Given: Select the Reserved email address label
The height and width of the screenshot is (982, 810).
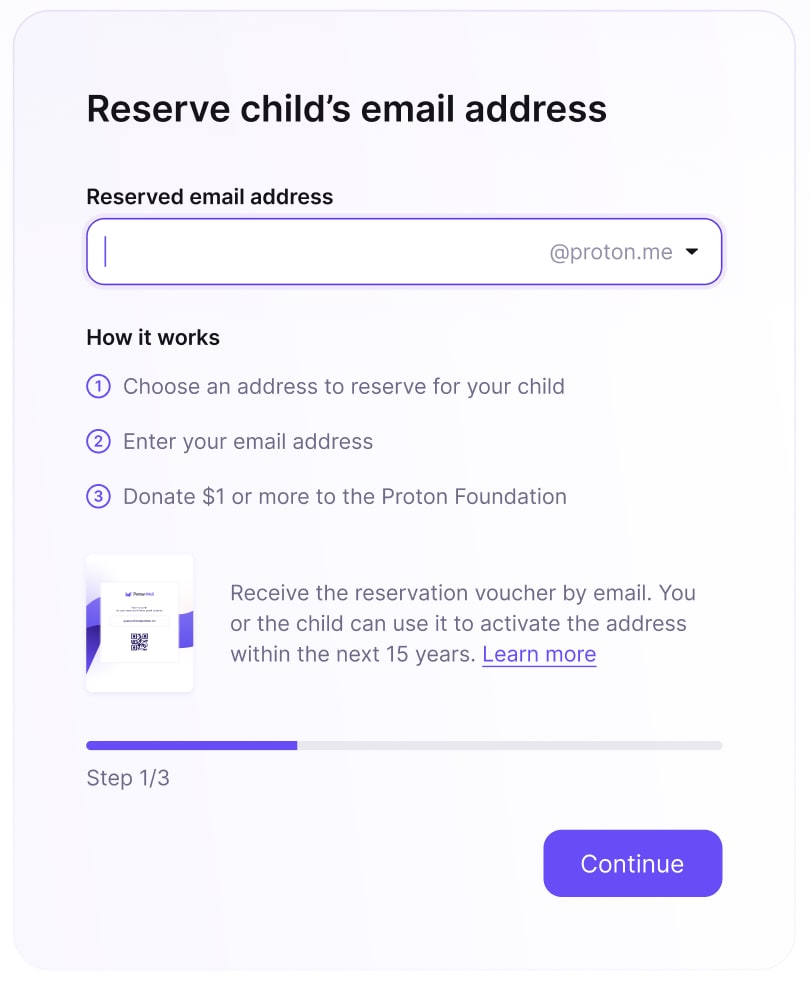Looking at the screenshot, I should click(x=210, y=196).
